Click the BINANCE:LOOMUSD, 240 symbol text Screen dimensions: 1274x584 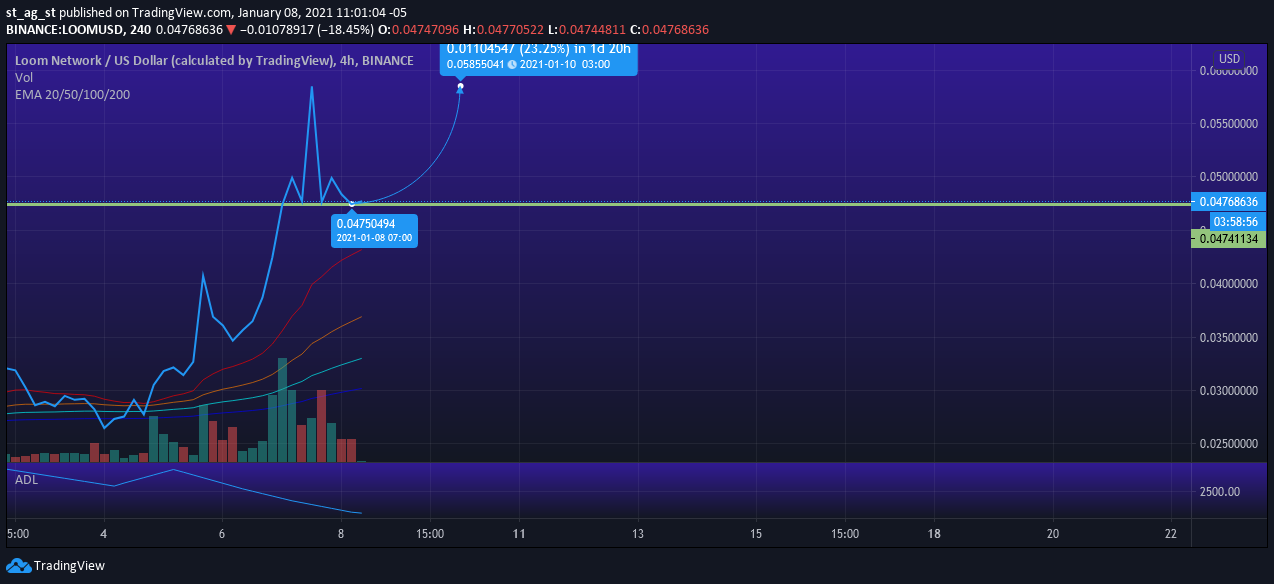point(79,30)
